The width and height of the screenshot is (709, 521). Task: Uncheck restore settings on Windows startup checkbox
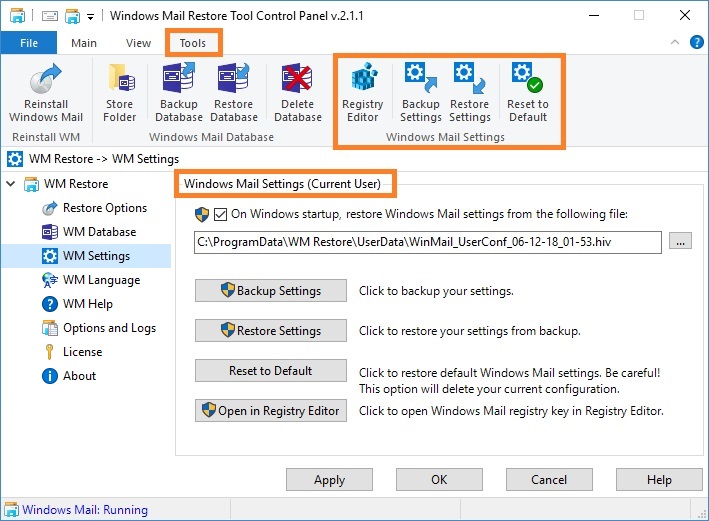point(220,214)
